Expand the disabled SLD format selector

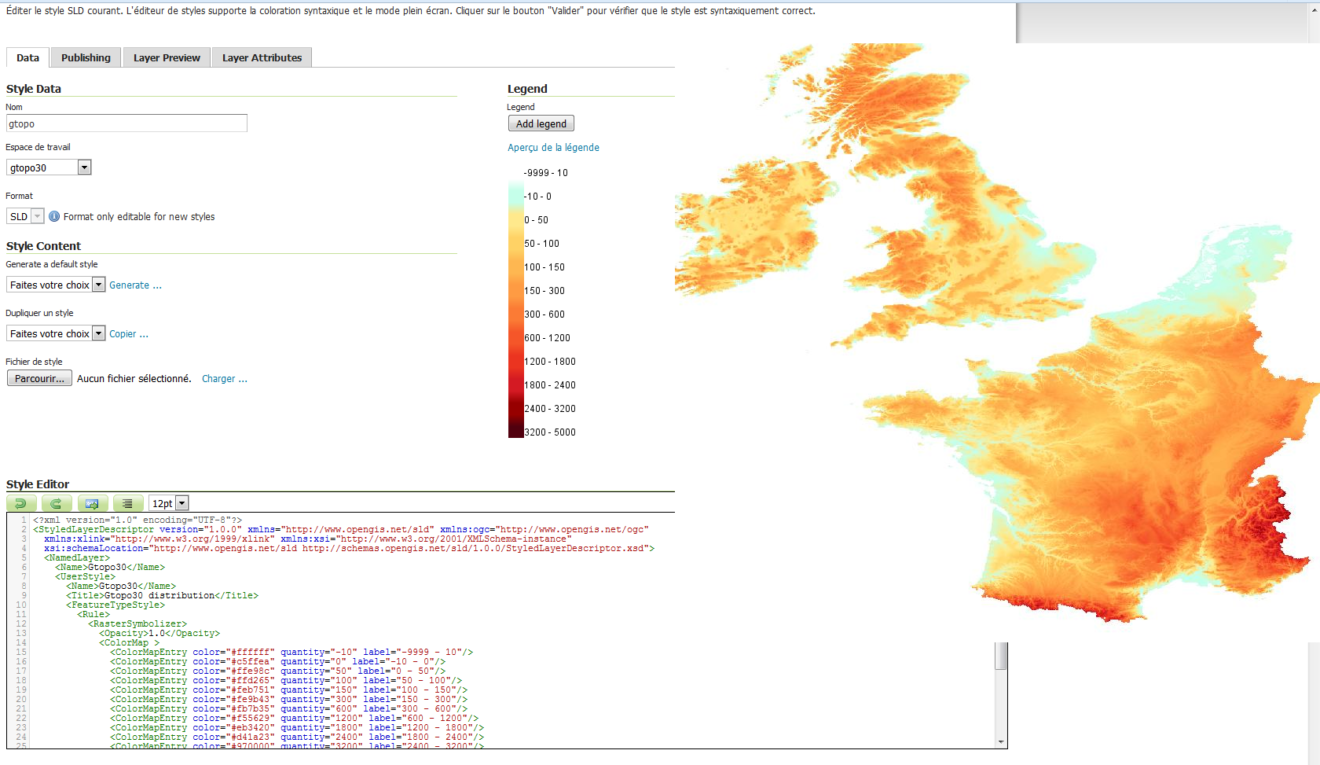(x=37, y=215)
